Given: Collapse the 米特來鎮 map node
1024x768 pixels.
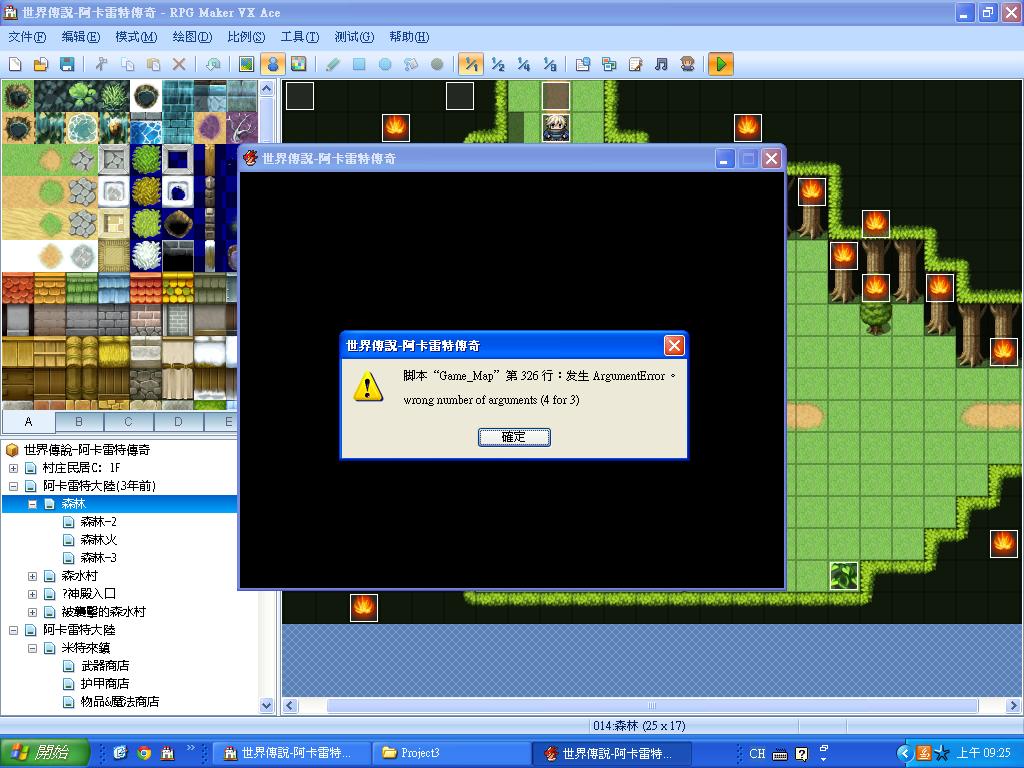Looking at the screenshot, I should [32, 648].
